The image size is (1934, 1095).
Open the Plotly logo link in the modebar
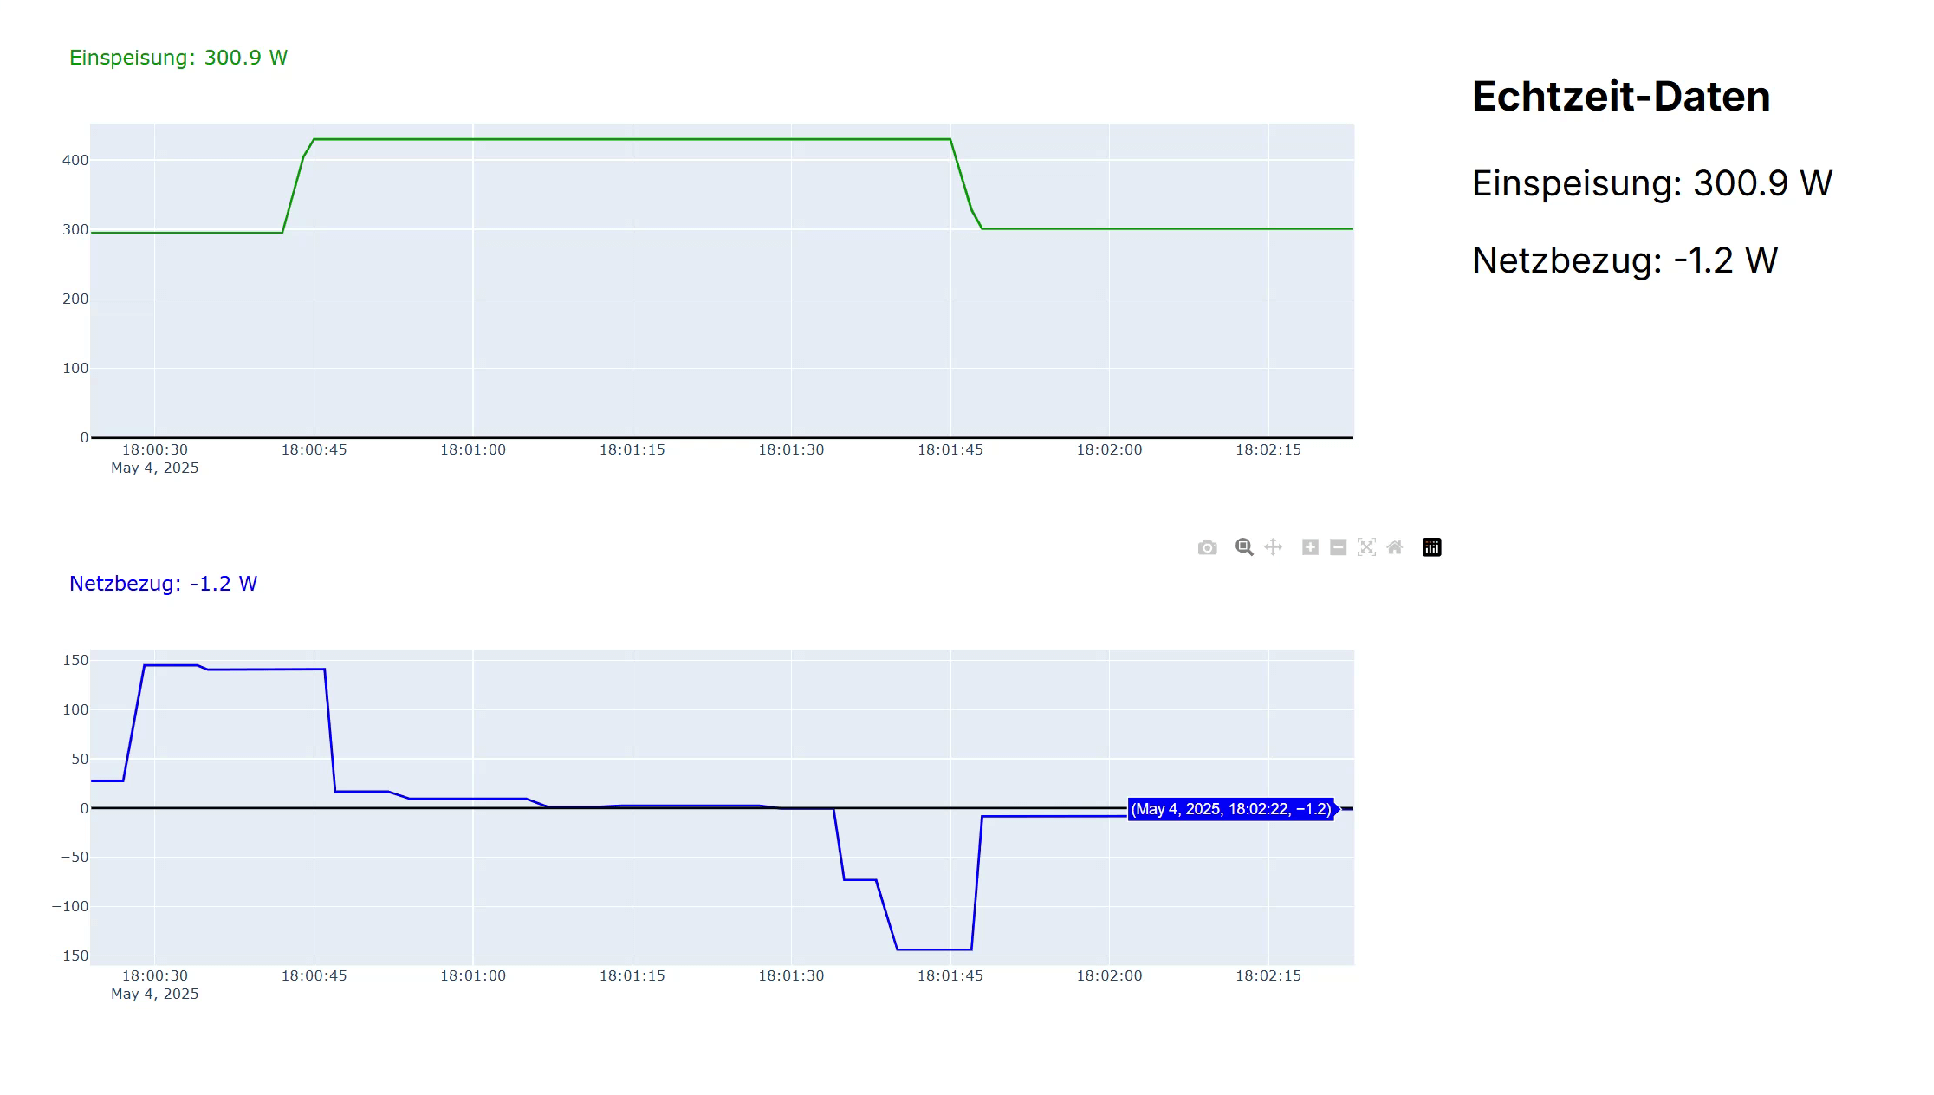(1432, 547)
